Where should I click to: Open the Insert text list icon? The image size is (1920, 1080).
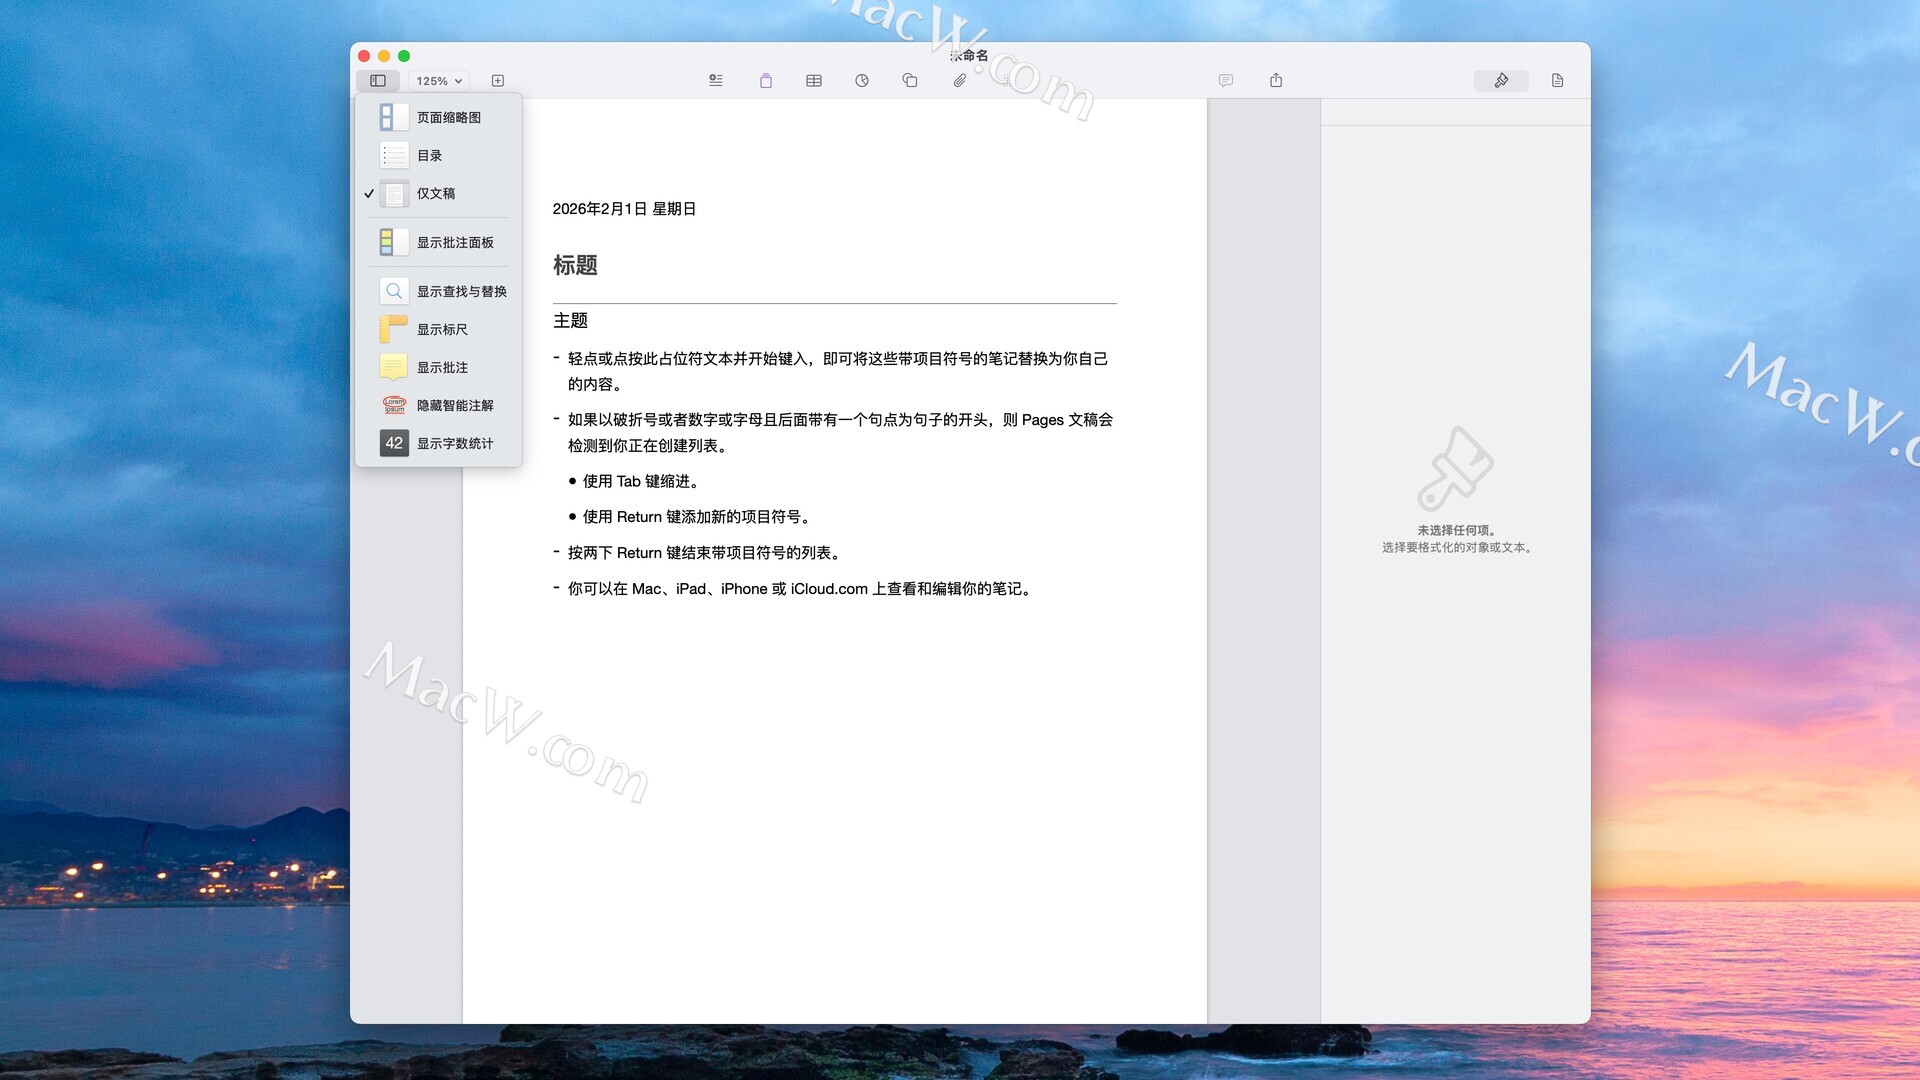pyautogui.click(x=716, y=81)
